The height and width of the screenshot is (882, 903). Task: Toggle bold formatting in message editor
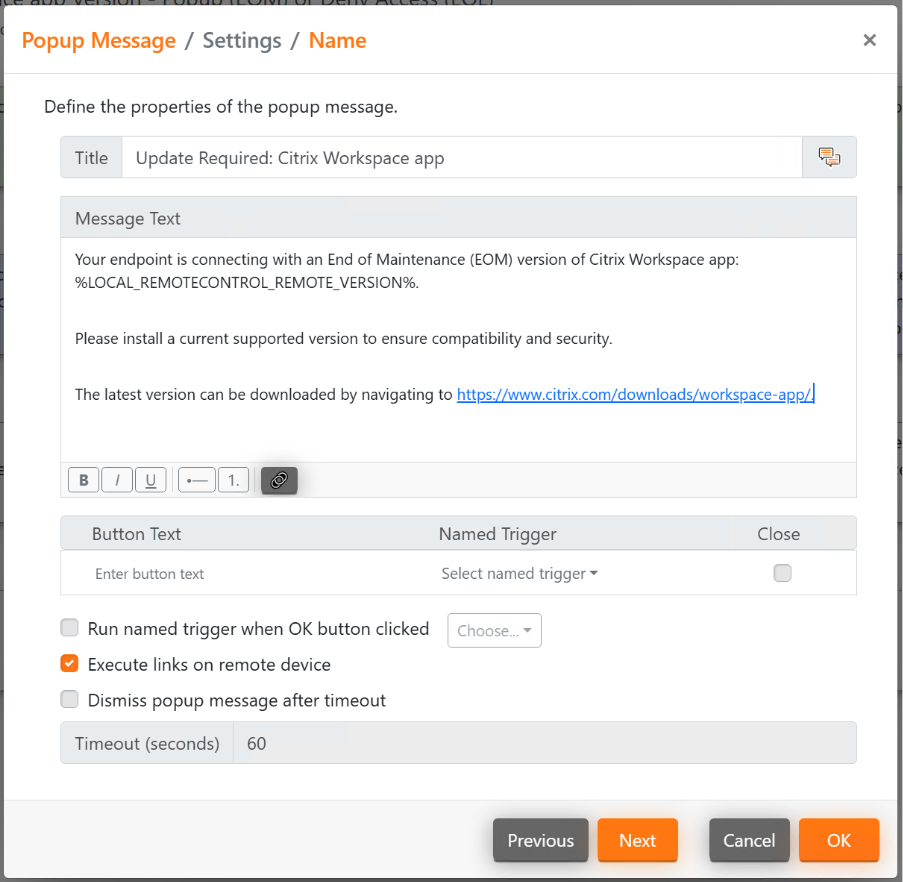(x=84, y=480)
